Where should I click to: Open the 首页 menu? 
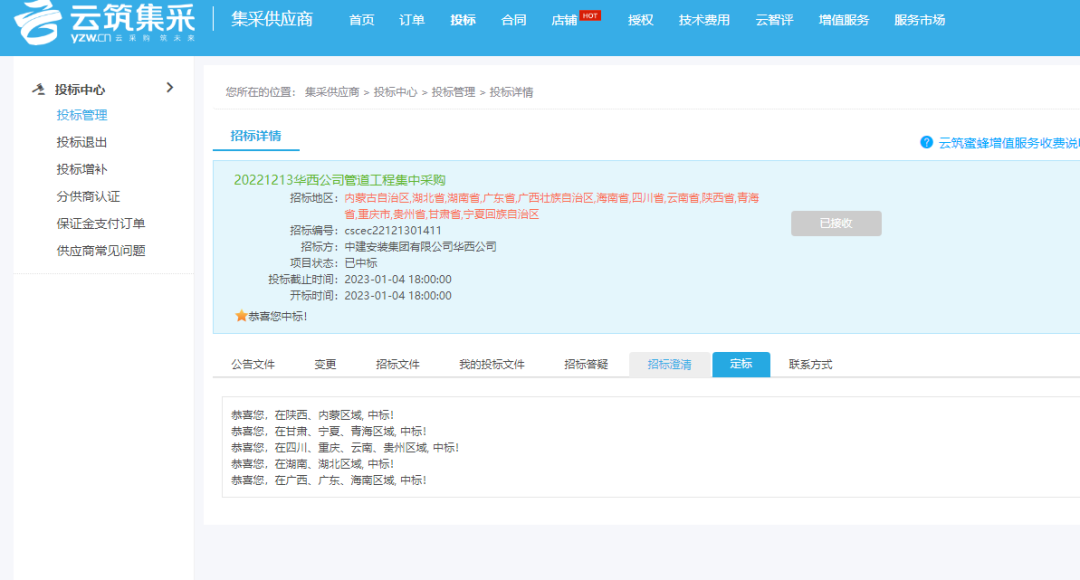pos(361,20)
